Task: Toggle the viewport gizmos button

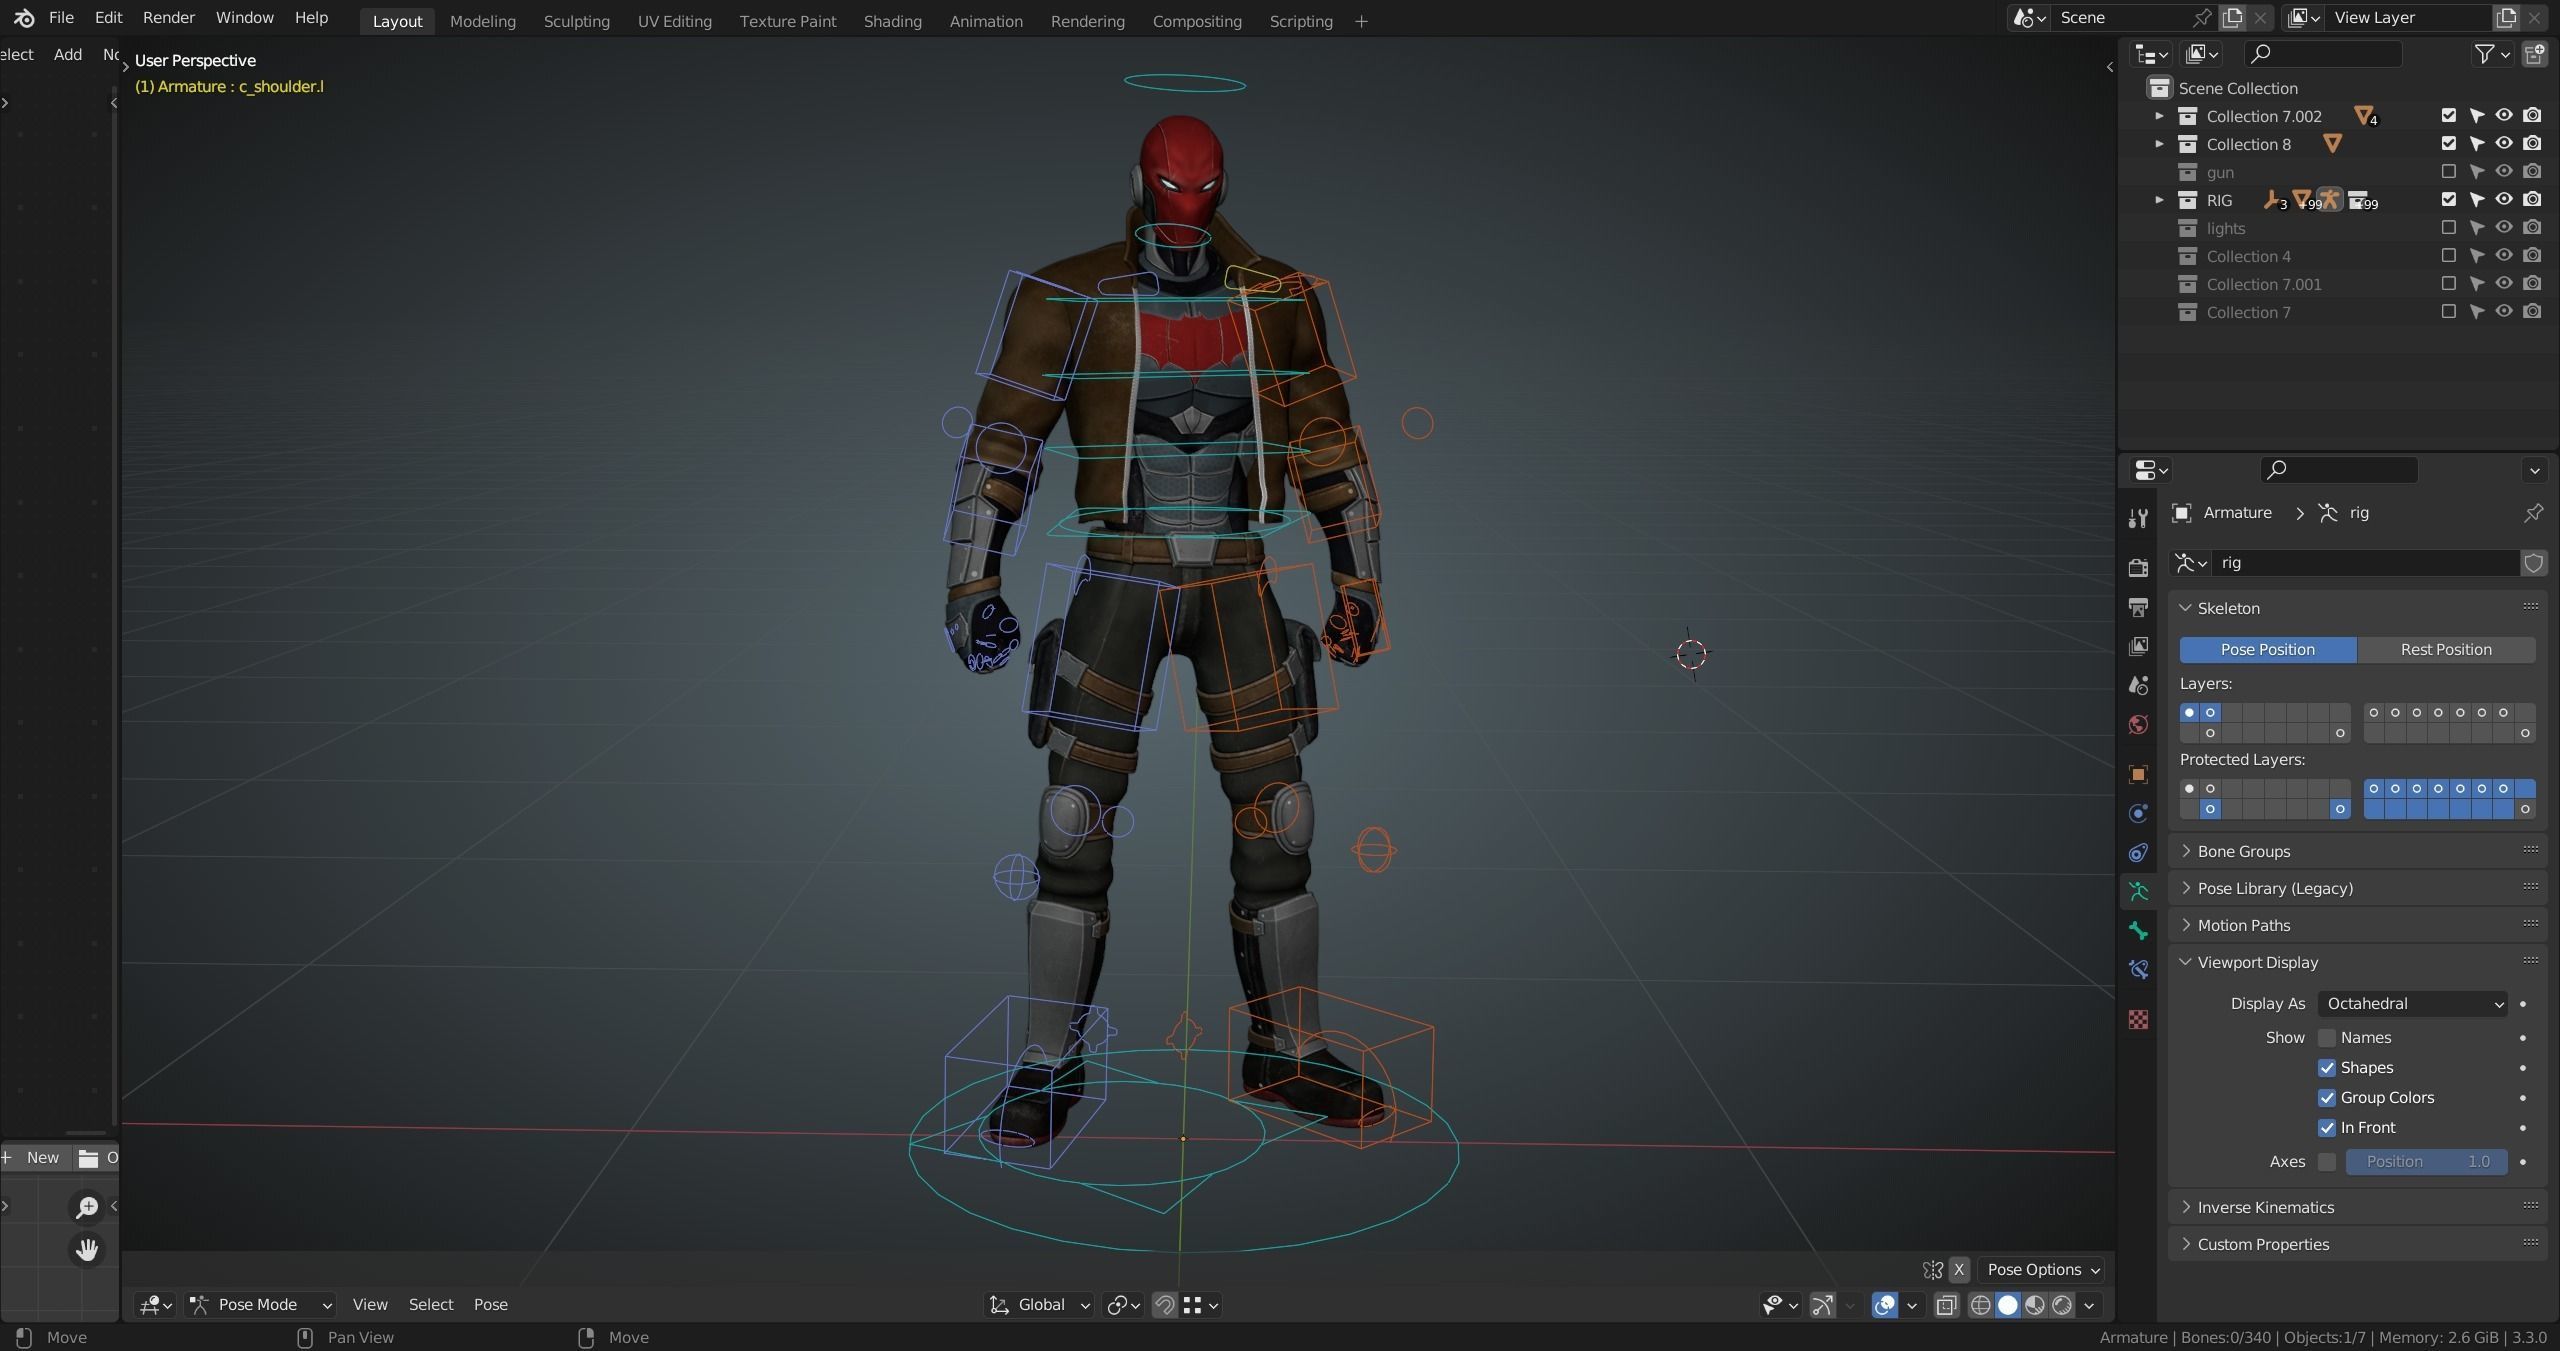Action: point(1822,1305)
